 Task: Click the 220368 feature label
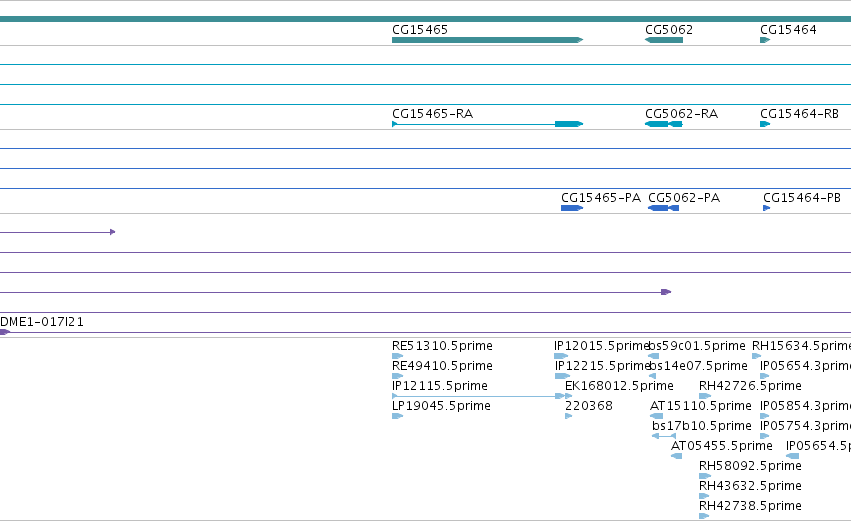click(x=589, y=406)
